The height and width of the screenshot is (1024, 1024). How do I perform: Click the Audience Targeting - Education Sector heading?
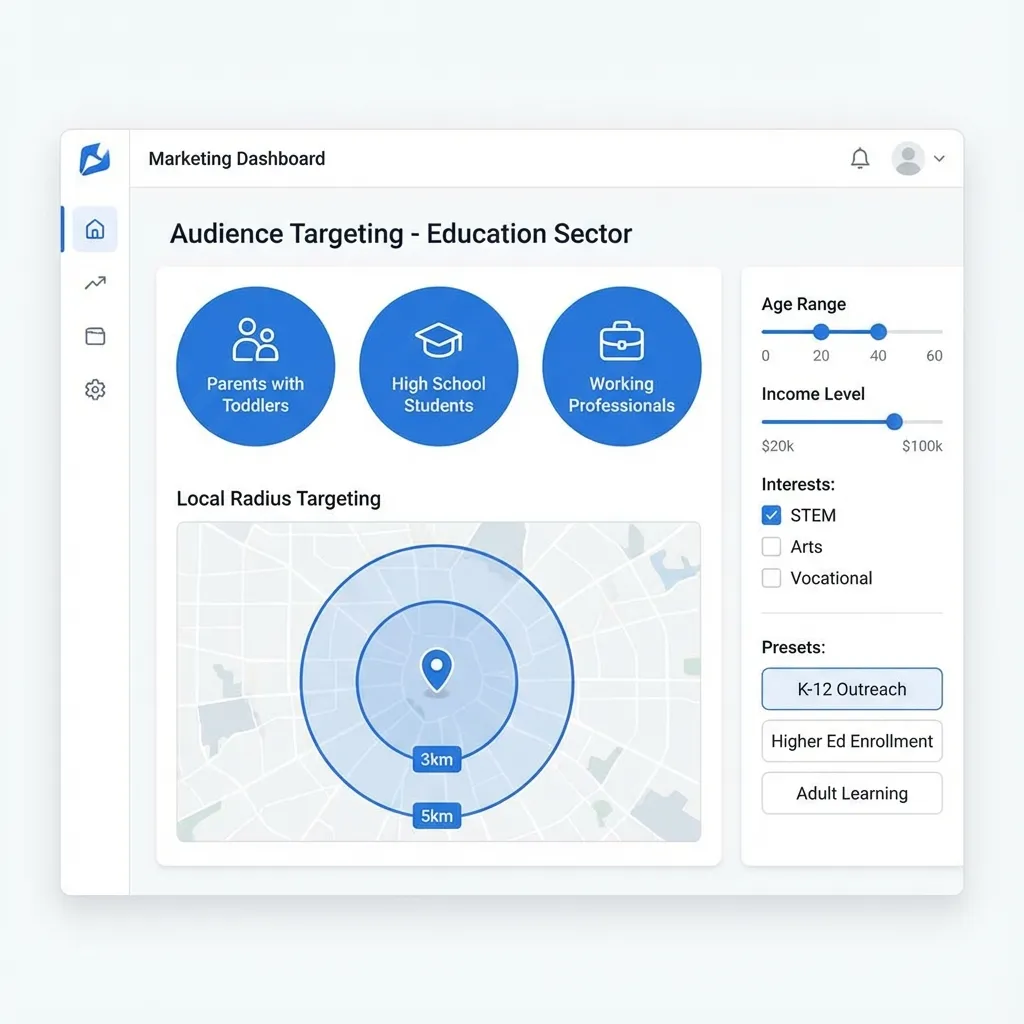coord(401,234)
